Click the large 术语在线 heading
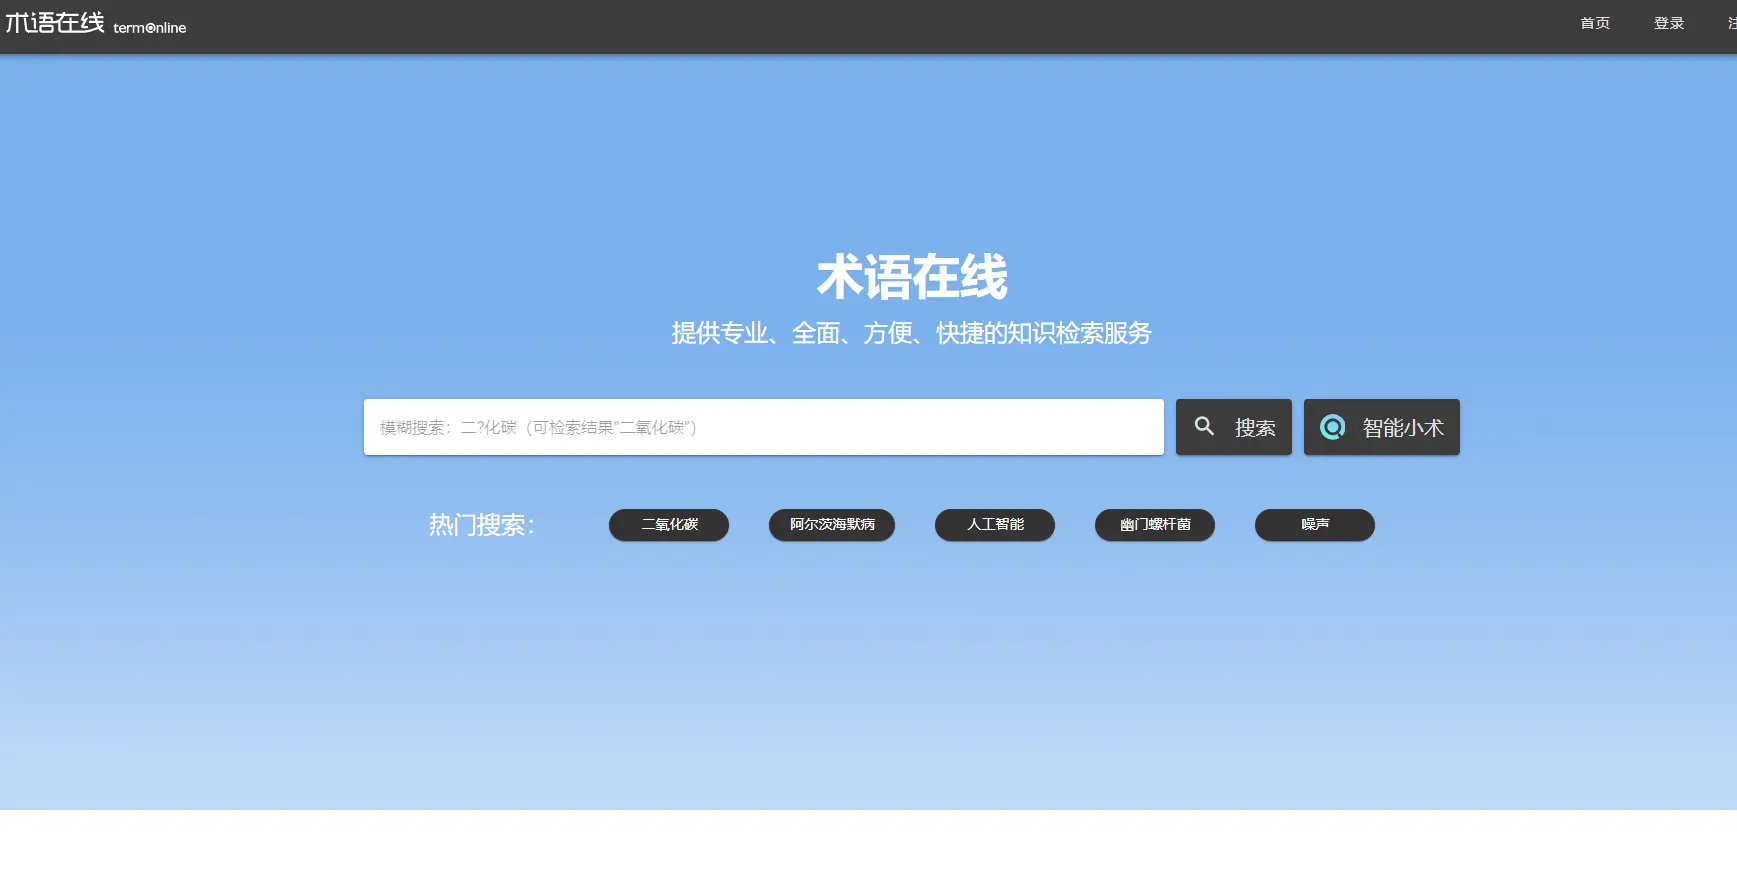This screenshot has height=874, width=1737. coord(911,277)
